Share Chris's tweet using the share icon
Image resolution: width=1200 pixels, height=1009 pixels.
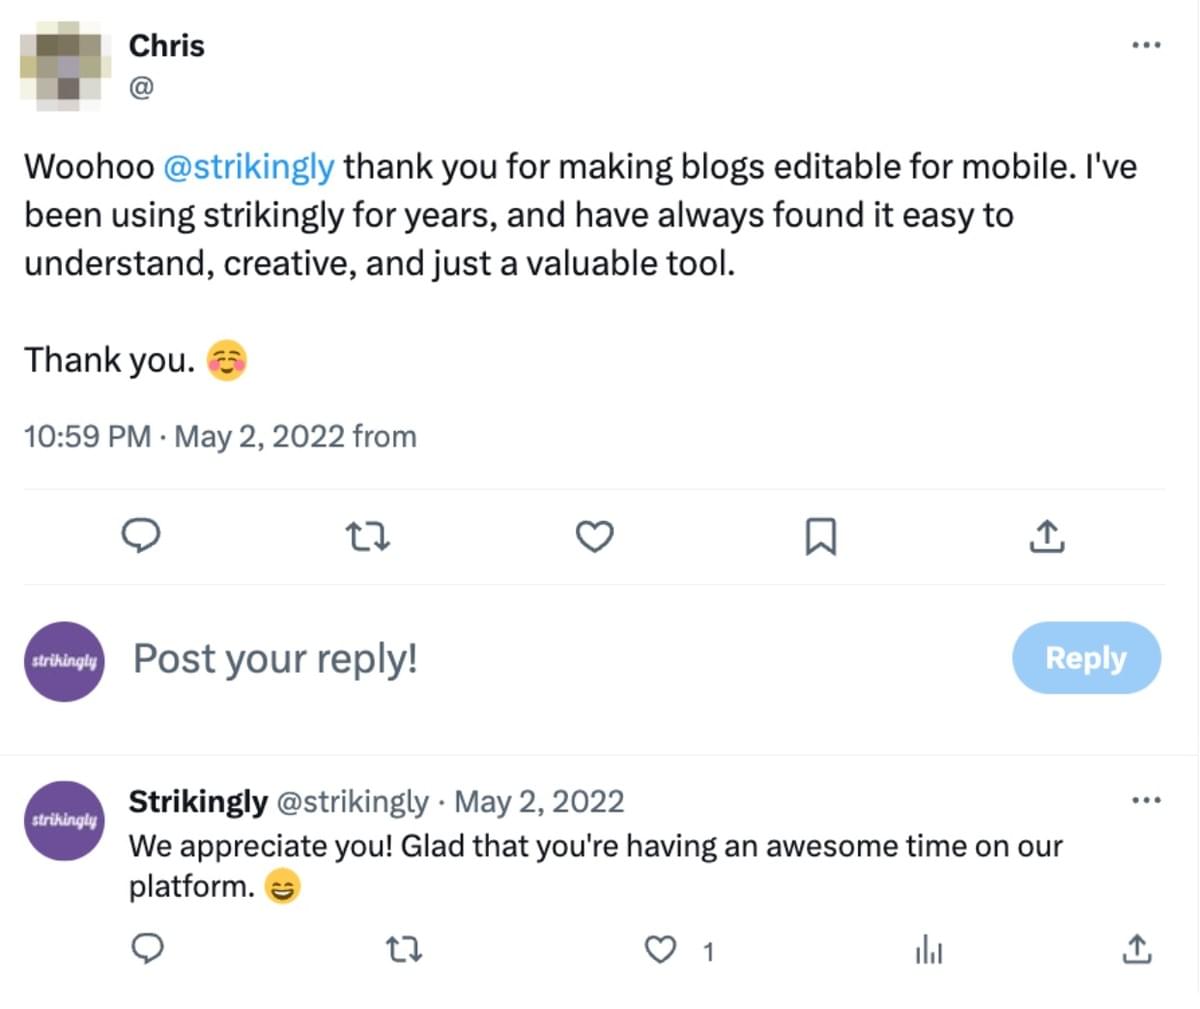tap(1046, 538)
